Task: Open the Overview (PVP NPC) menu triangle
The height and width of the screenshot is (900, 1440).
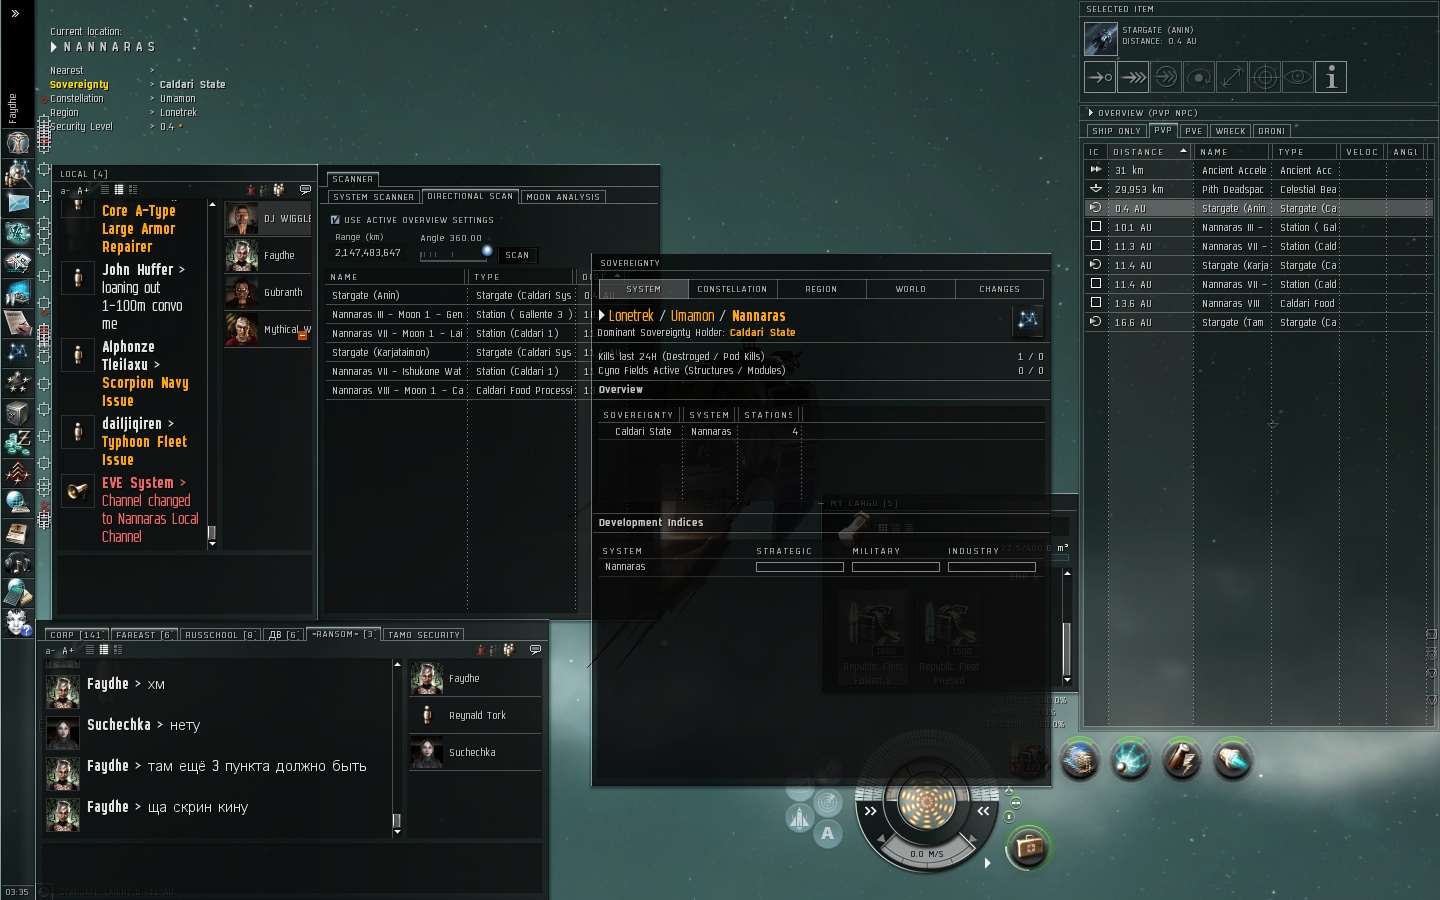Action: click(1091, 113)
